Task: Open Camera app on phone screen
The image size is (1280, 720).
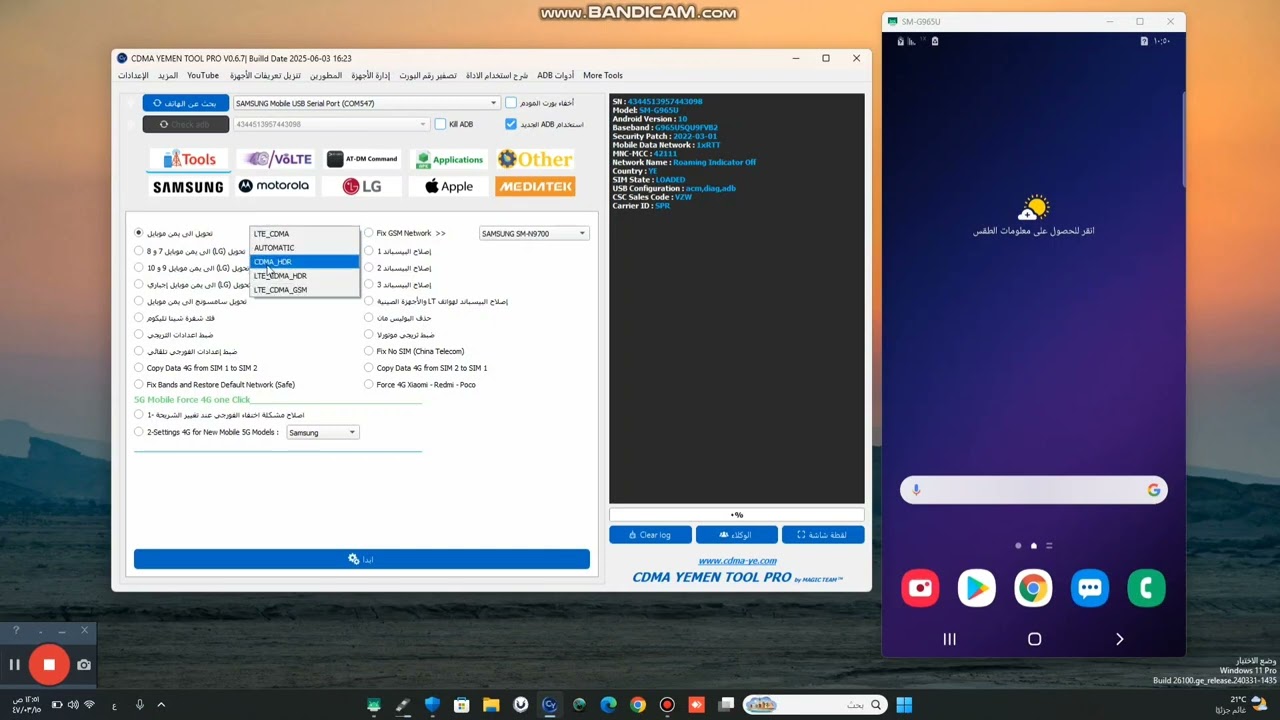Action: pyautogui.click(x=920, y=588)
